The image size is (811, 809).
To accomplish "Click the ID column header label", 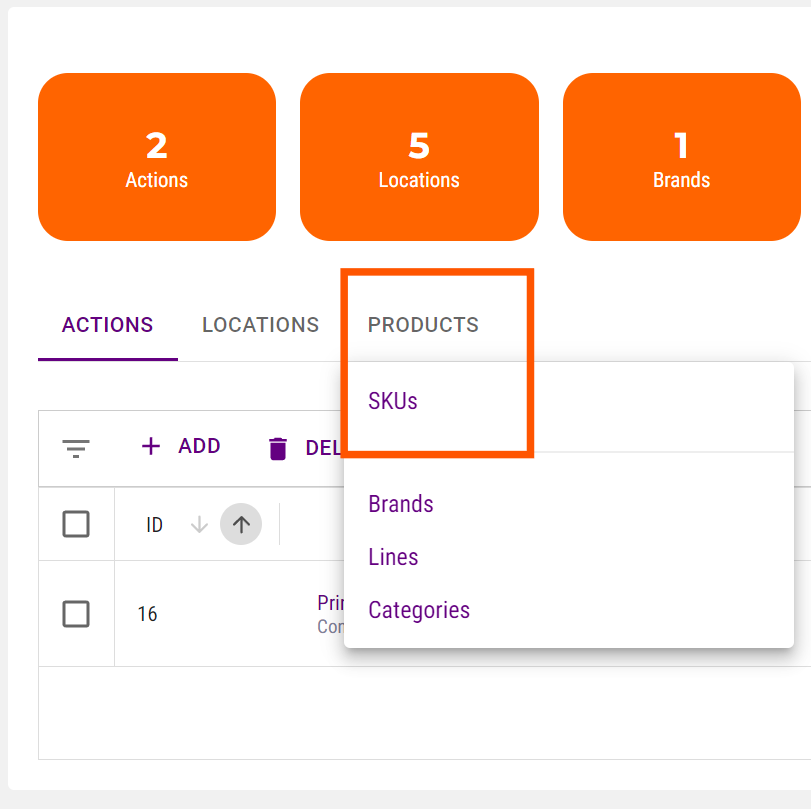I will pos(154,525).
